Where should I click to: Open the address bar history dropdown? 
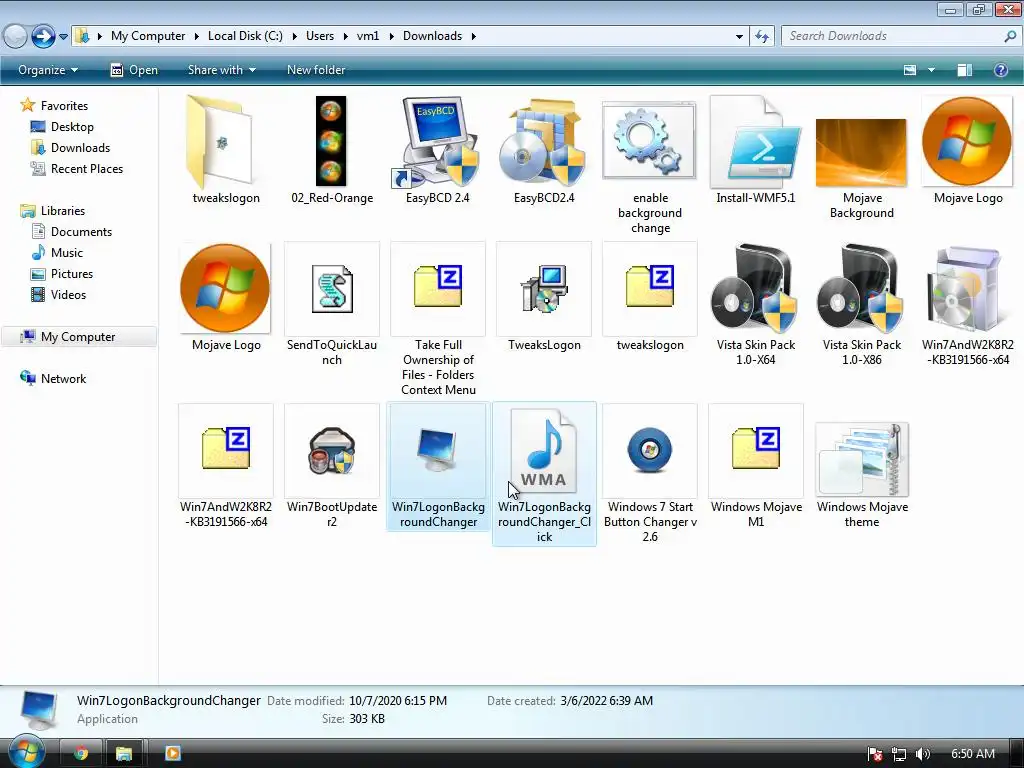point(739,37)
